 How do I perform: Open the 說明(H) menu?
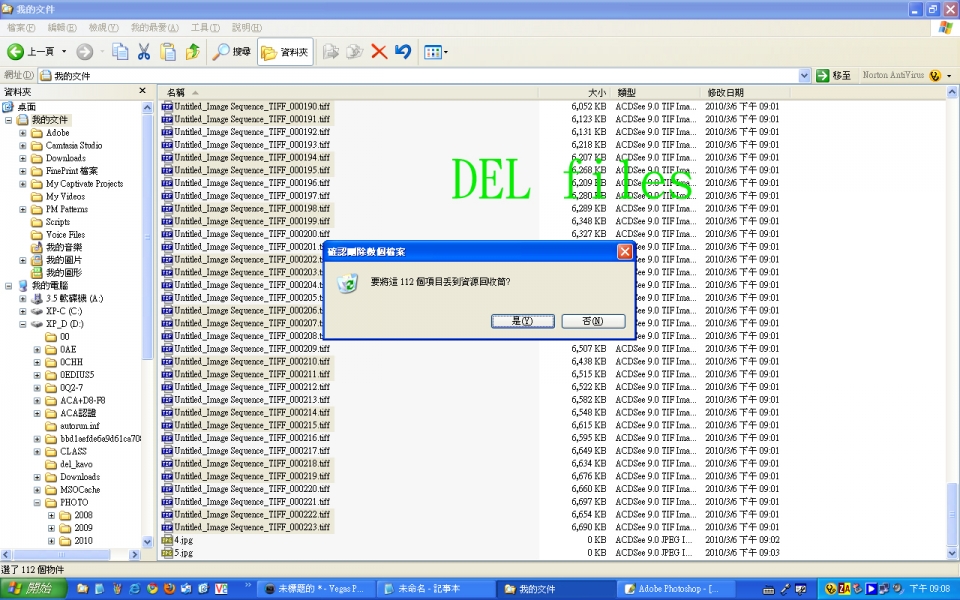(x=247, y=28)
